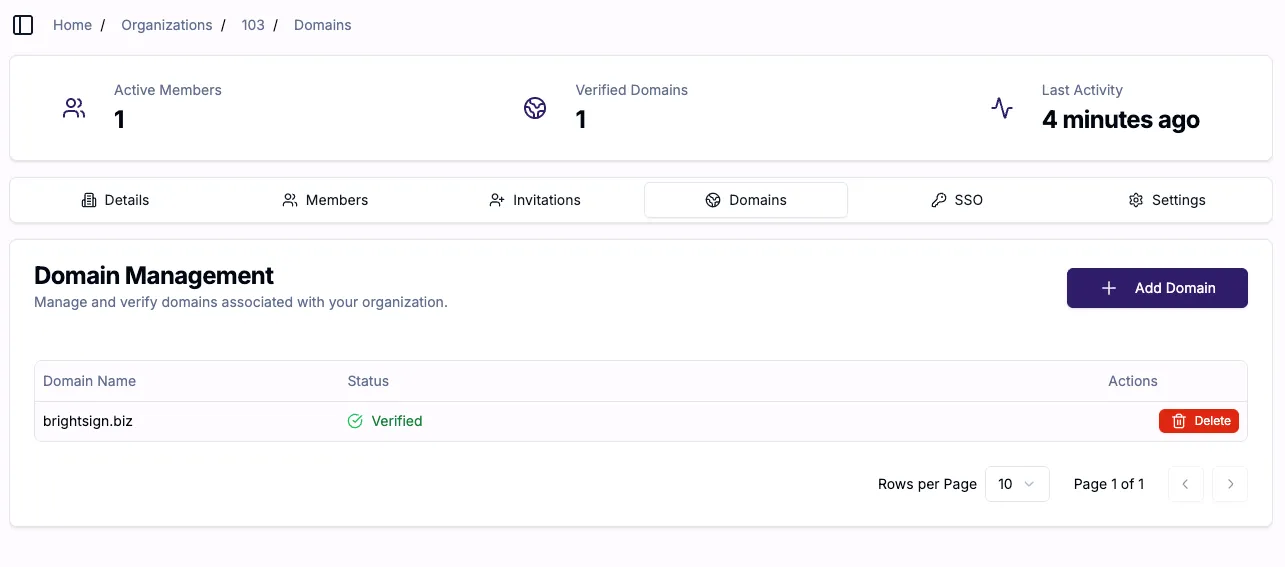Open Rows per Page dropdown

[1017, 484]
